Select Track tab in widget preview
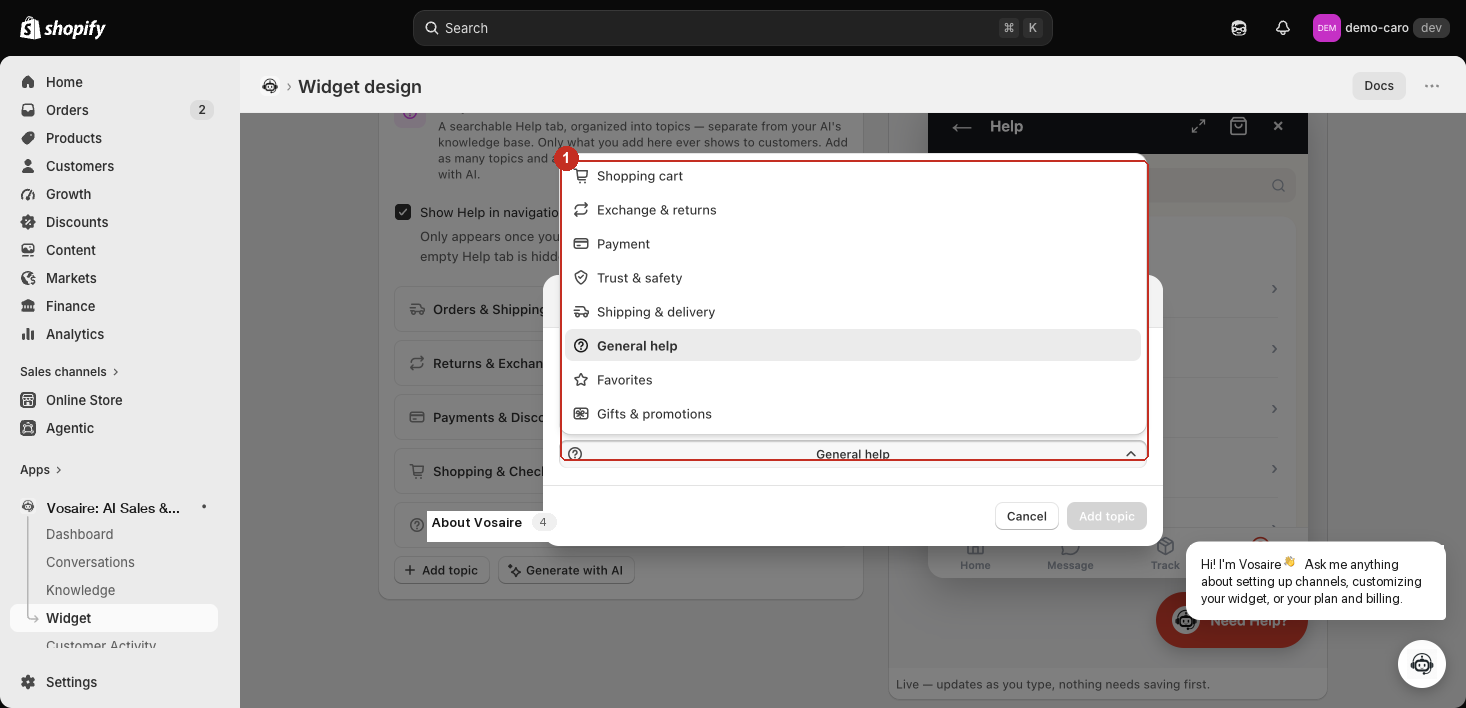The height and width of the screenshot is (708, 1466). [x=1165, y=555]
